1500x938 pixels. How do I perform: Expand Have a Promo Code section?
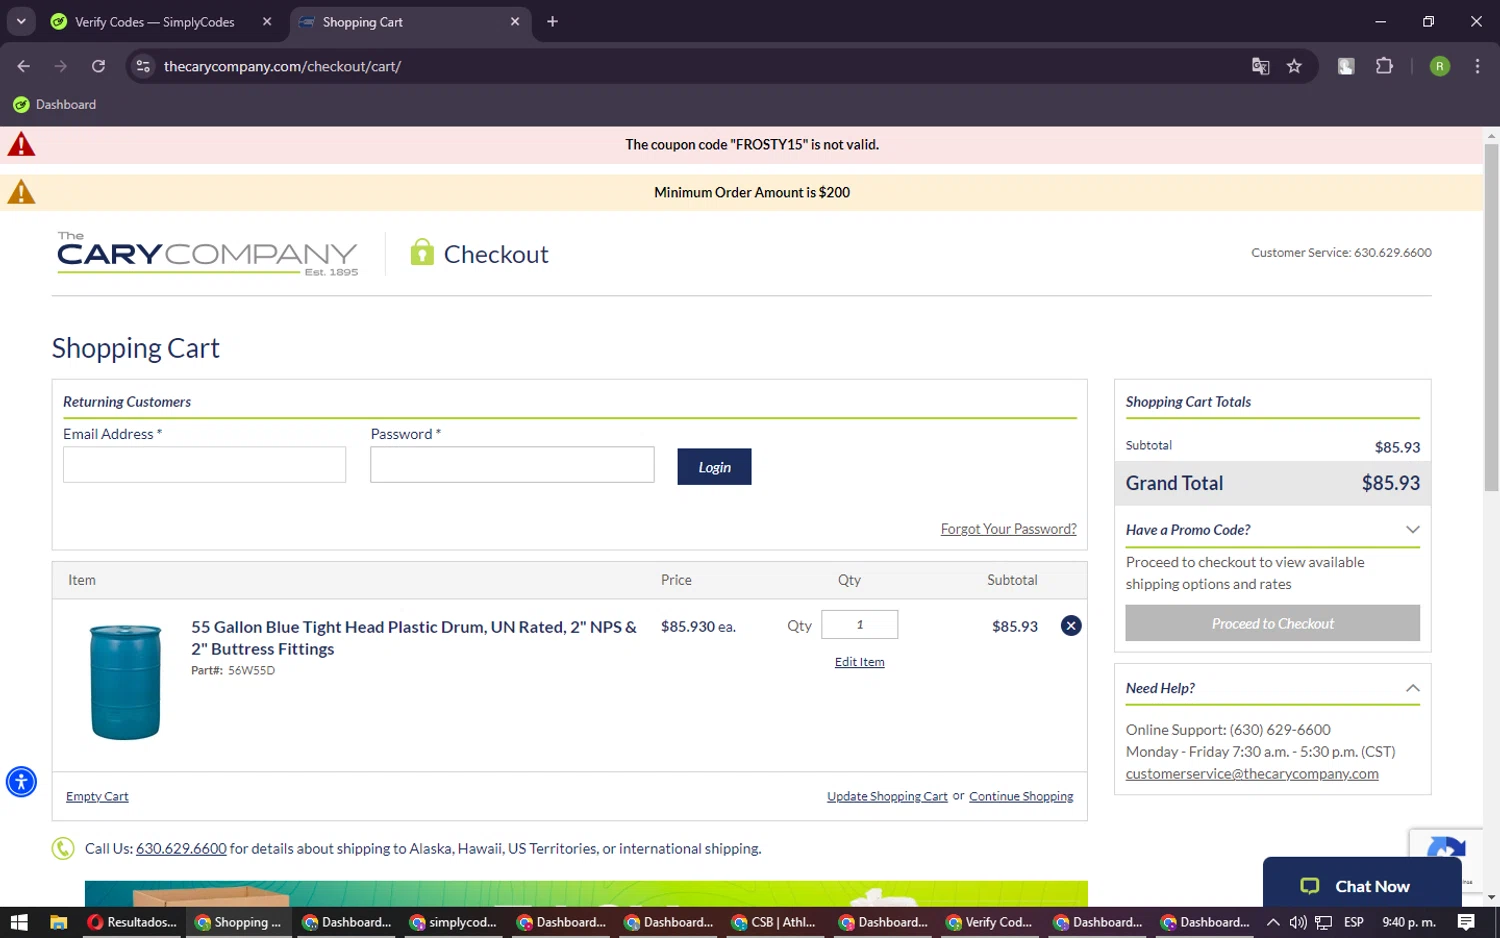point(1272,530)
